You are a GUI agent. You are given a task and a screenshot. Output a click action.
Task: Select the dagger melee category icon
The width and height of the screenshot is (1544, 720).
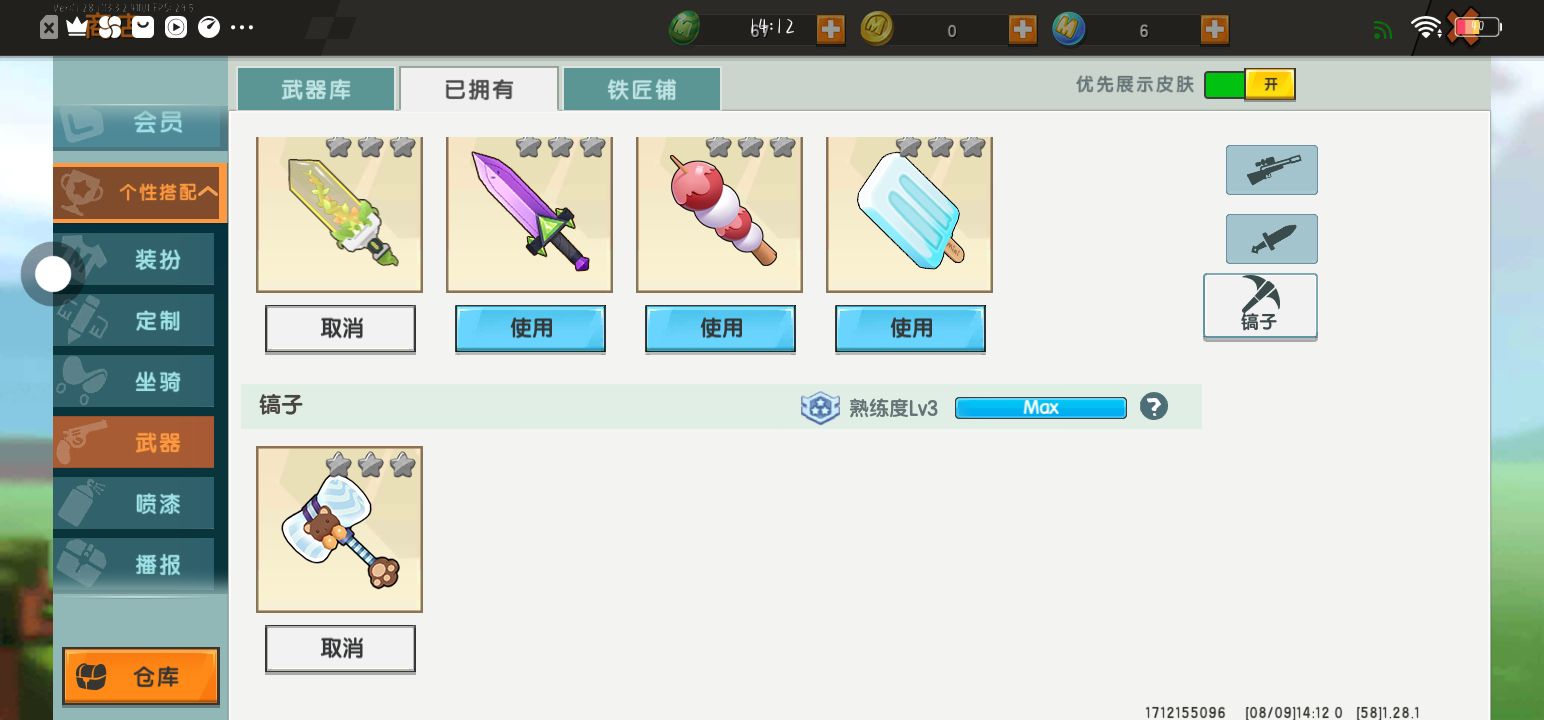(x=1271, y=239)
